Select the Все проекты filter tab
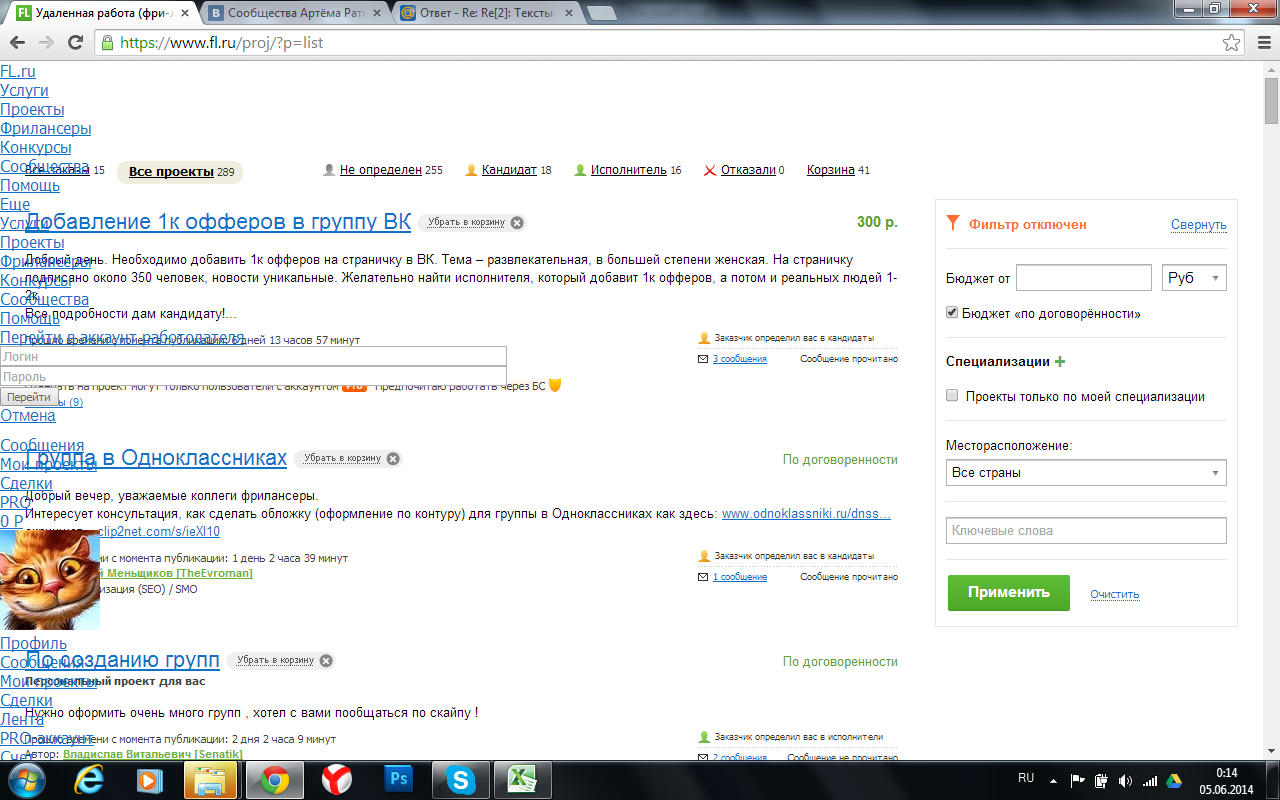The height and width of the screenshot is (800, 1280). (x=181, y=172)
